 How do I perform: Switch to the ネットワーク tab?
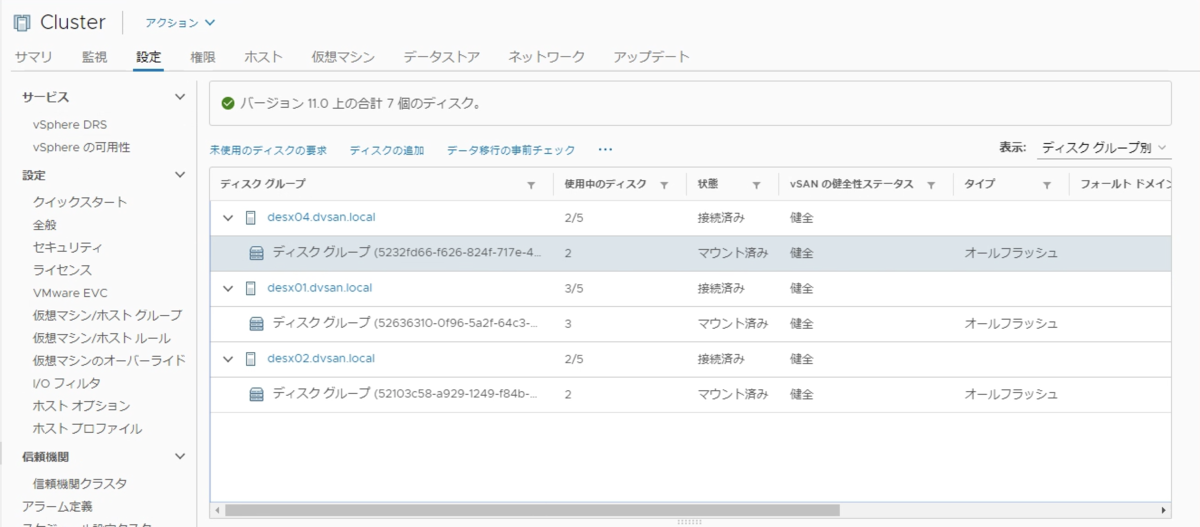[547, 57]
